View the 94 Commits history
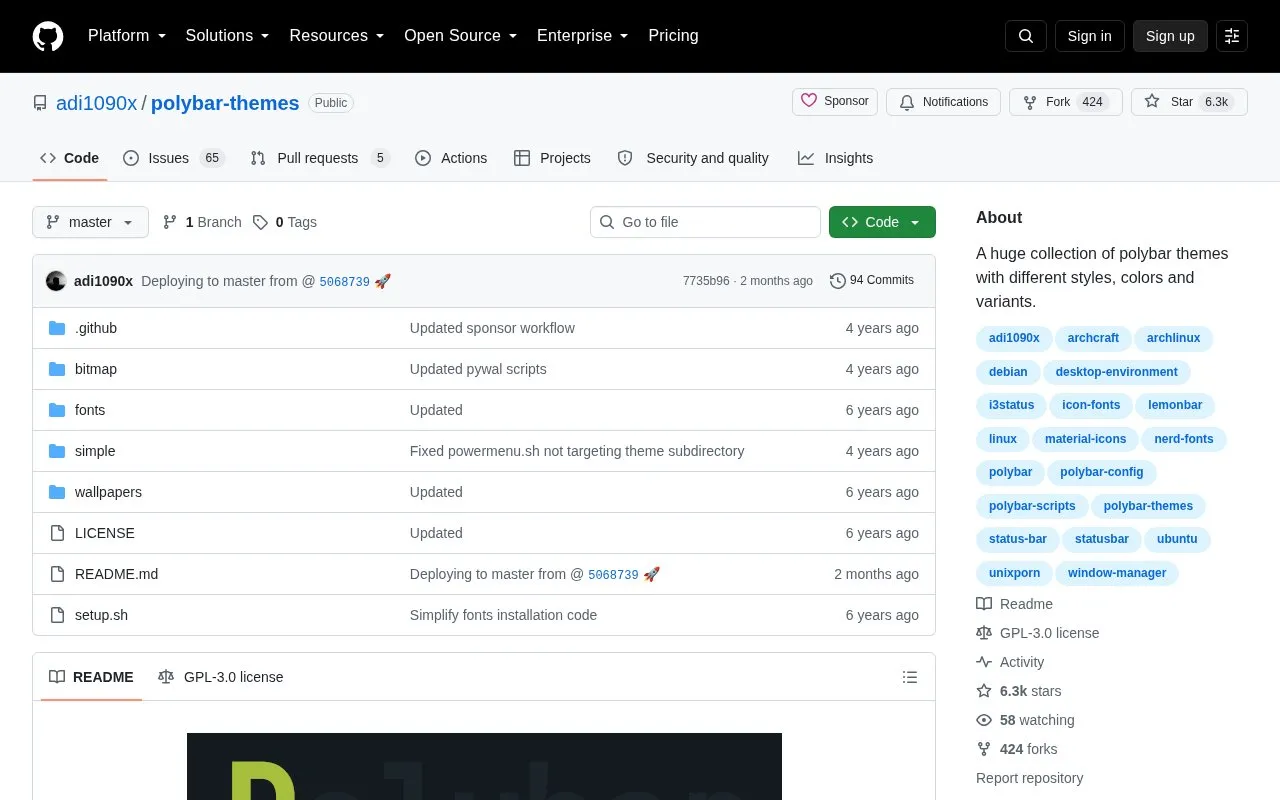Screen dimensions: 1280x800 (872, 281)
